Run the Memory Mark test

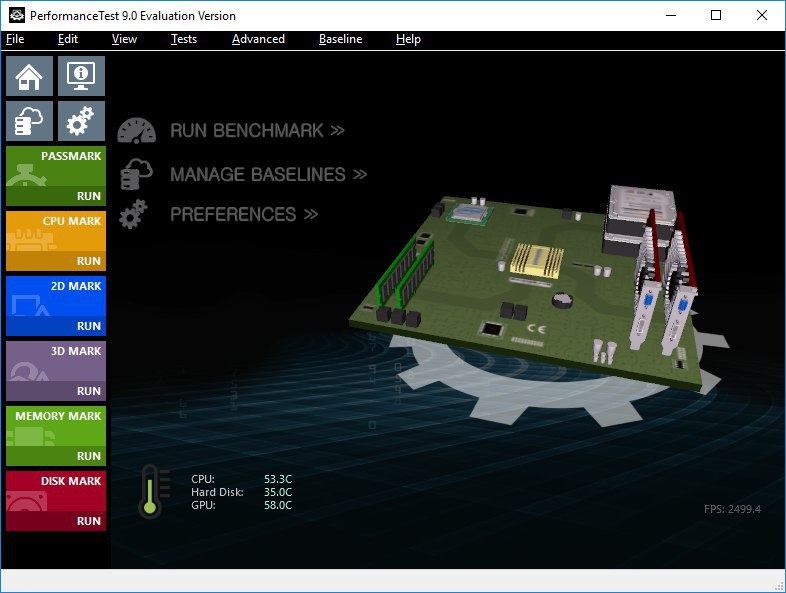56,456
